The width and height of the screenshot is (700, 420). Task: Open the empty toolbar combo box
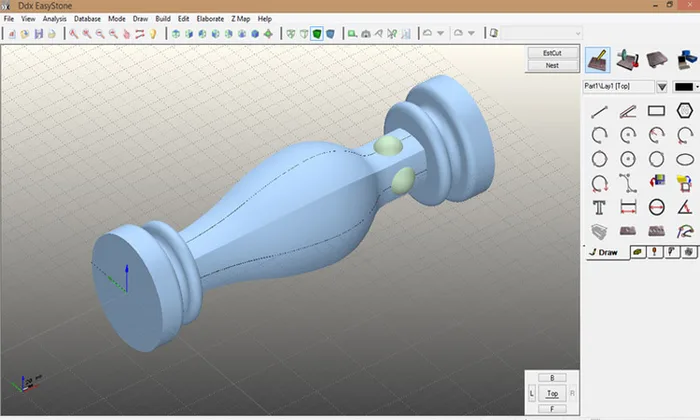coord(542,33)
